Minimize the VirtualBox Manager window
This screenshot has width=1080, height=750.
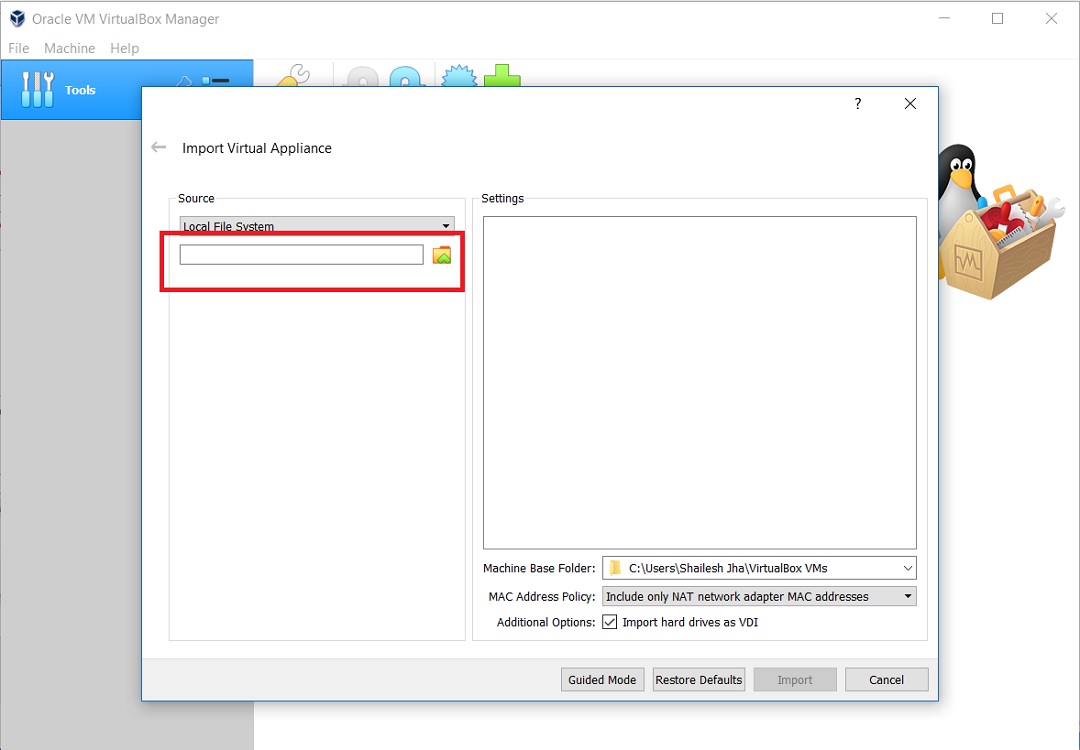point(944,19)
